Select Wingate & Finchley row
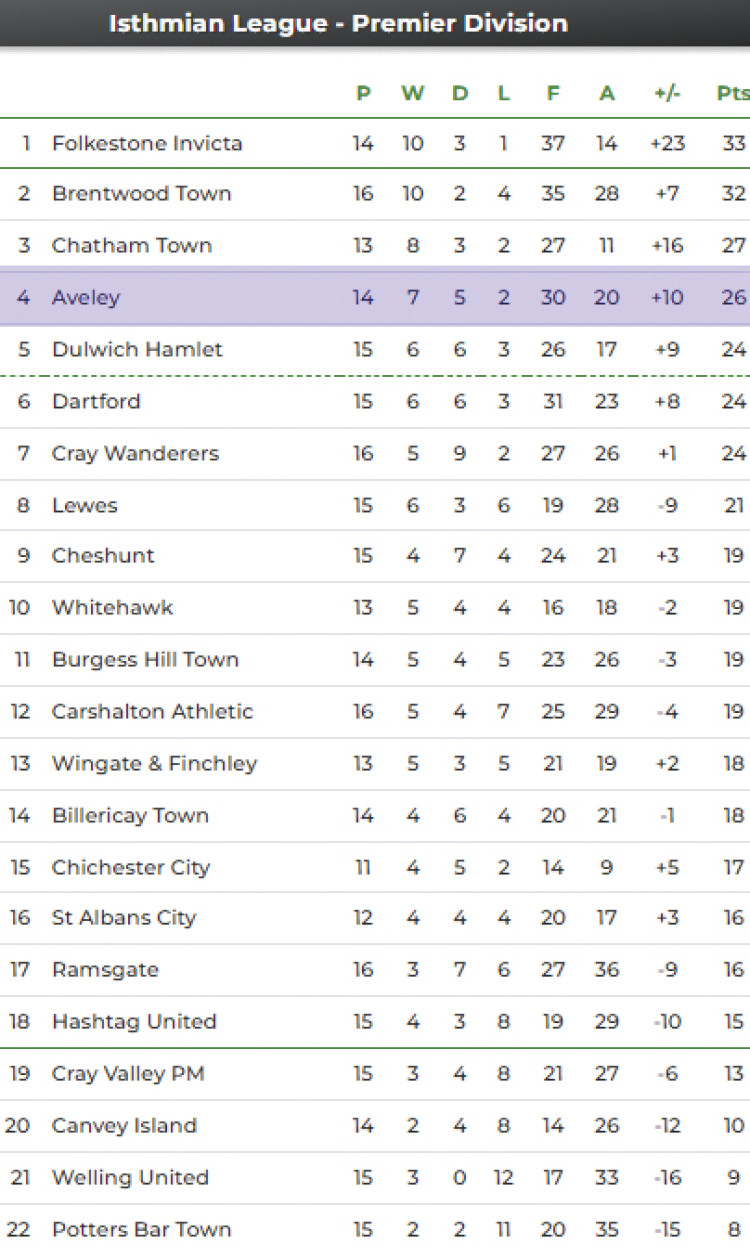Image resolution: width=750 pixels, height=1257 pixels. 154,763
